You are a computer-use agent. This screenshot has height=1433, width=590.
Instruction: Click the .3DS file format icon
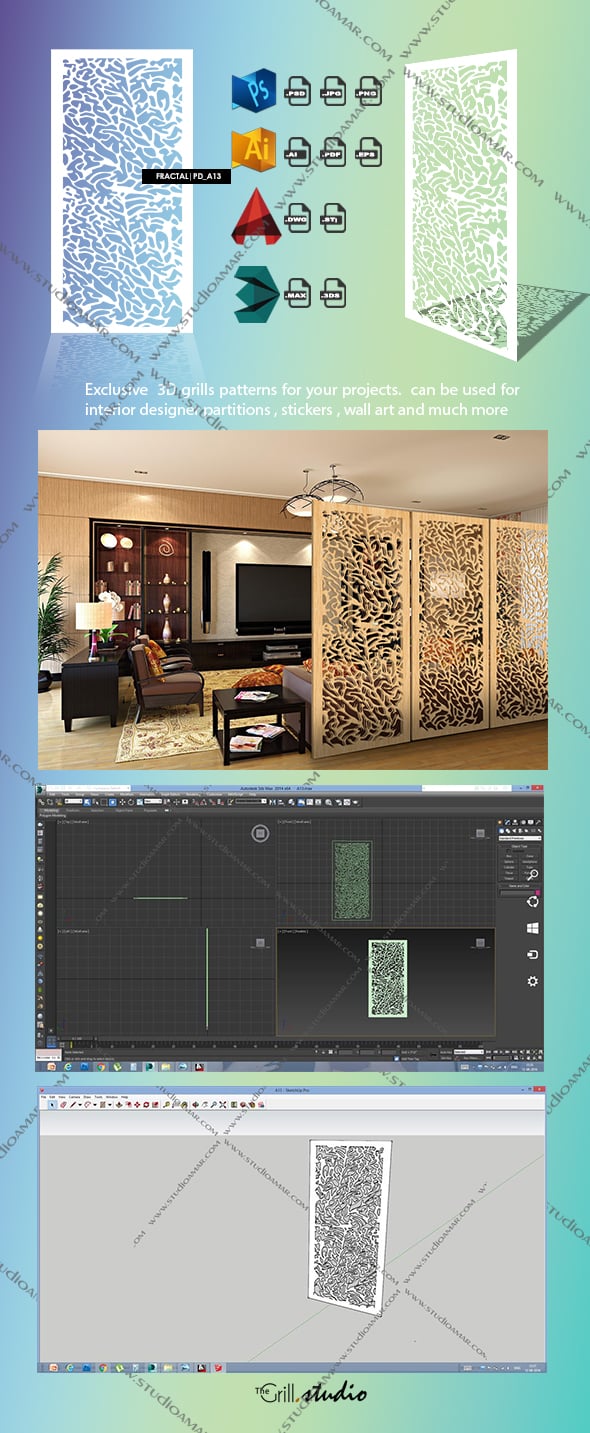pyautogui.click(x=333, y=294)
